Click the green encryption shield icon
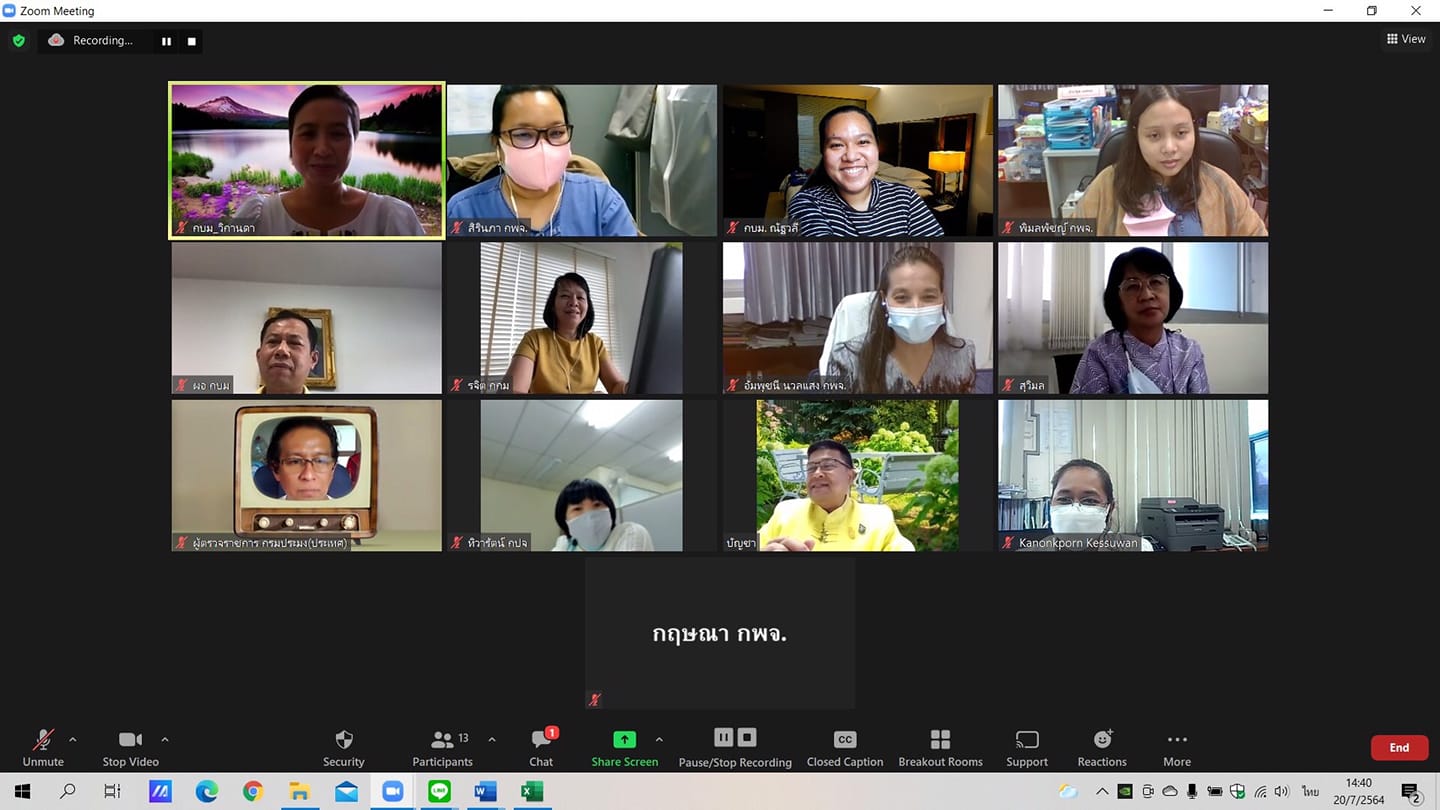The width and height of the screenshot is (1440, 810). click(18, 41)
